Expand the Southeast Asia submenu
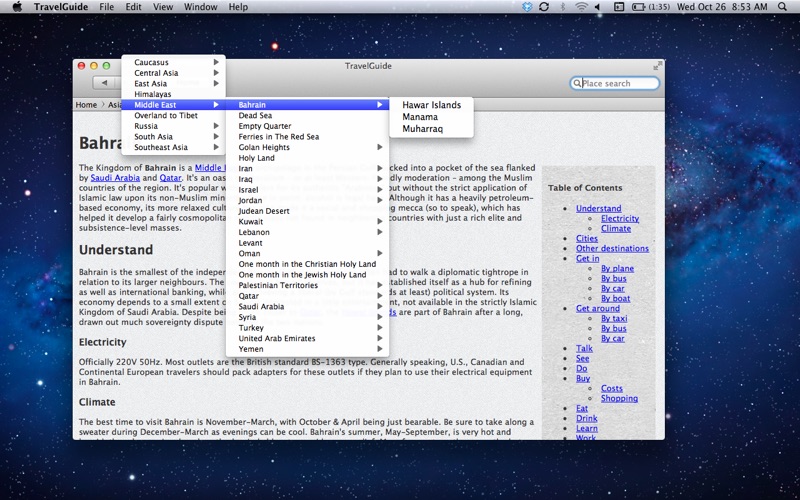This screenshot has height=500, width=800. click(x=173, y=147)
